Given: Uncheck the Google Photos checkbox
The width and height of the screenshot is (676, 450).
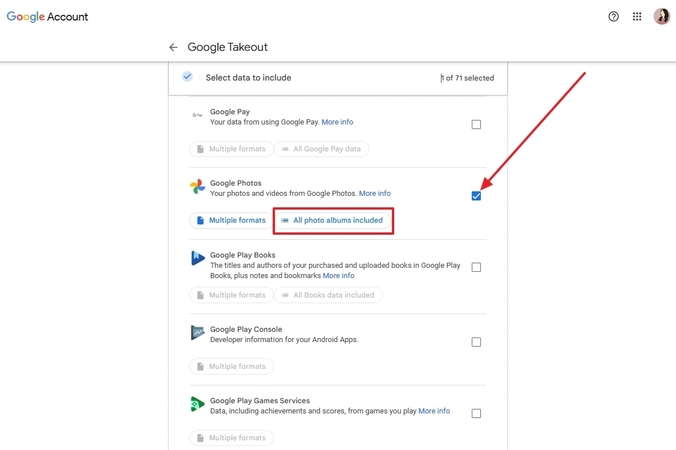Looking at the screenshot, I should coord(476,196).
